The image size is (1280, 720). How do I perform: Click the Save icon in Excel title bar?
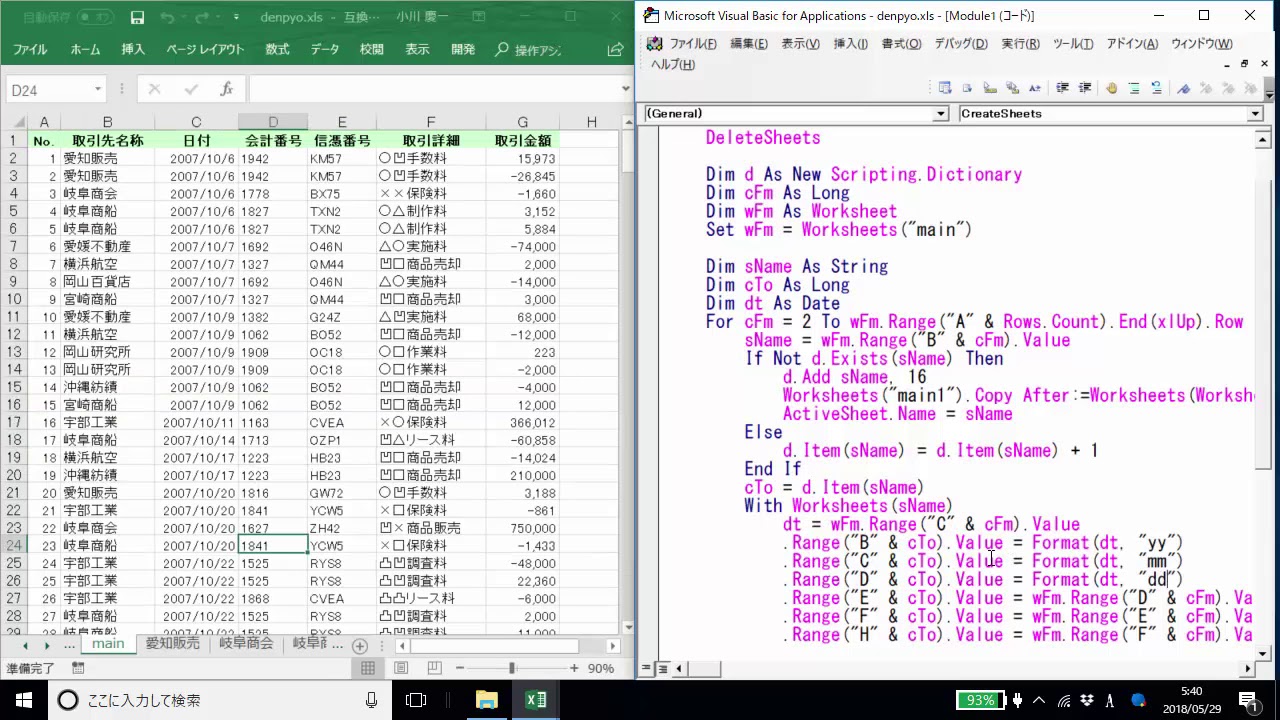point(137,17)
